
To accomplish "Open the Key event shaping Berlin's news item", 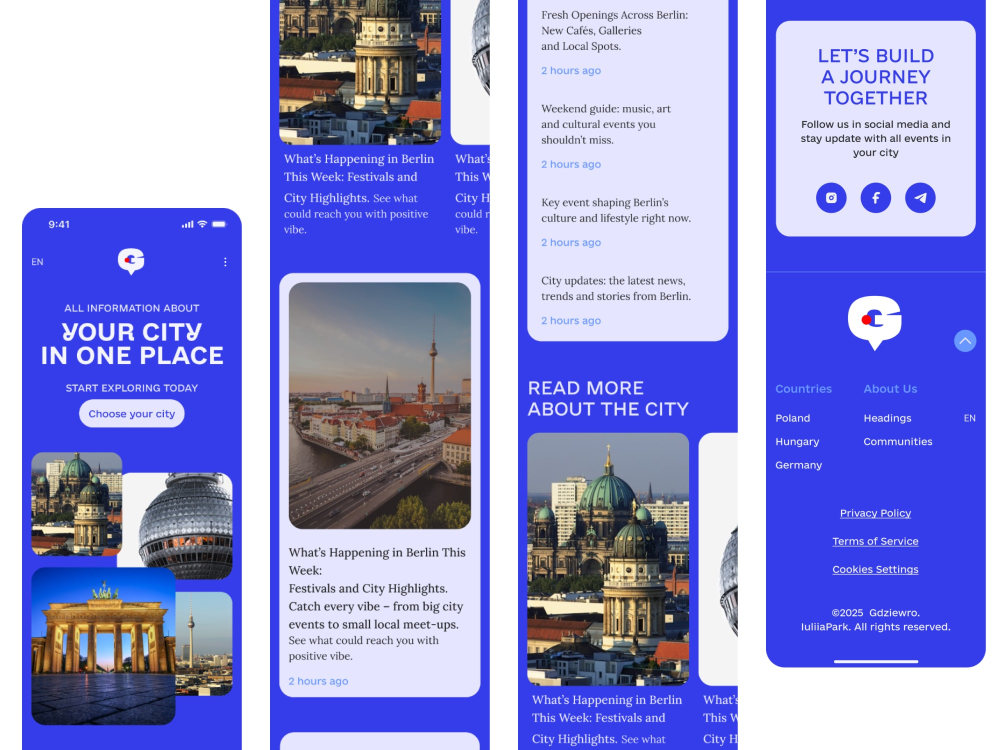I will click(x=616, y=210).
